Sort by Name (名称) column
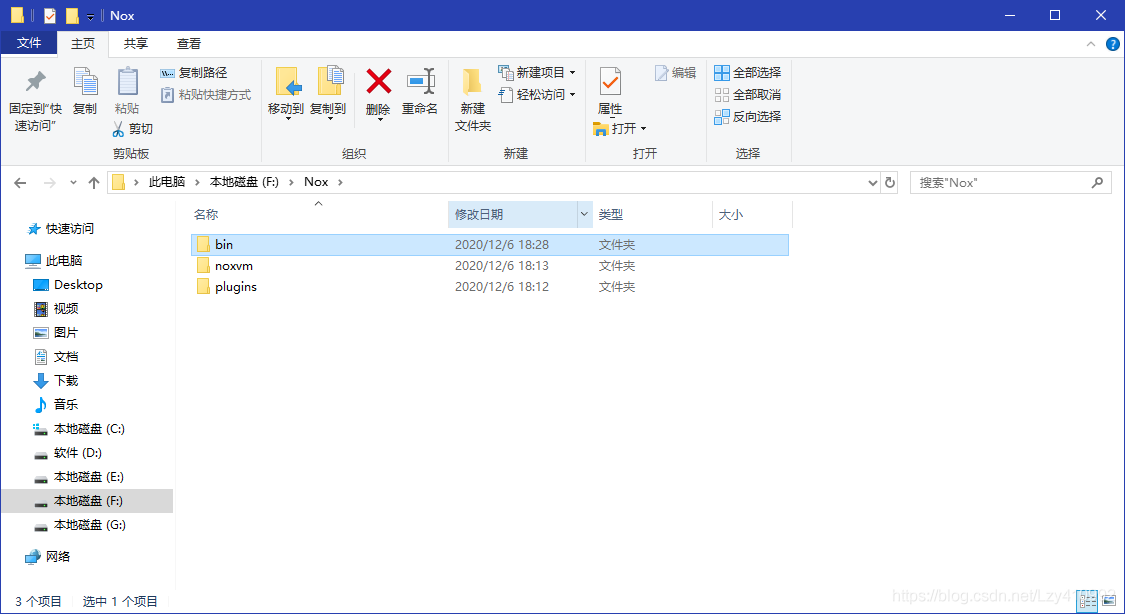1125x614 pixels. click(319, 214)
